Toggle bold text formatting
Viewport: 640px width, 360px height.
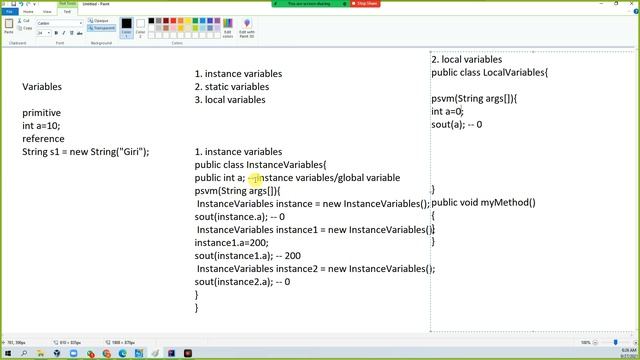click(x=56, y=33)
